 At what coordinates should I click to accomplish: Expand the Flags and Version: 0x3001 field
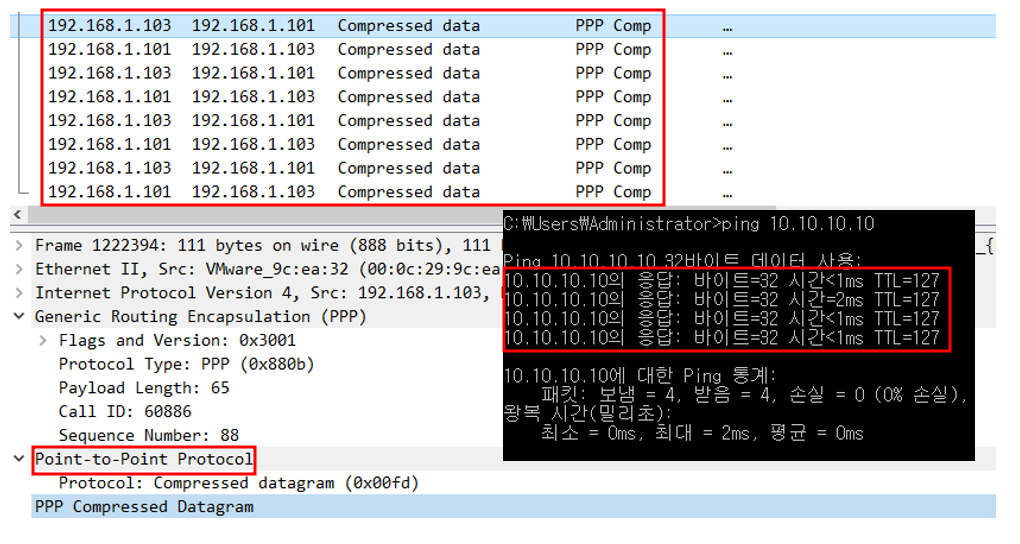click(x=42, y=340)
